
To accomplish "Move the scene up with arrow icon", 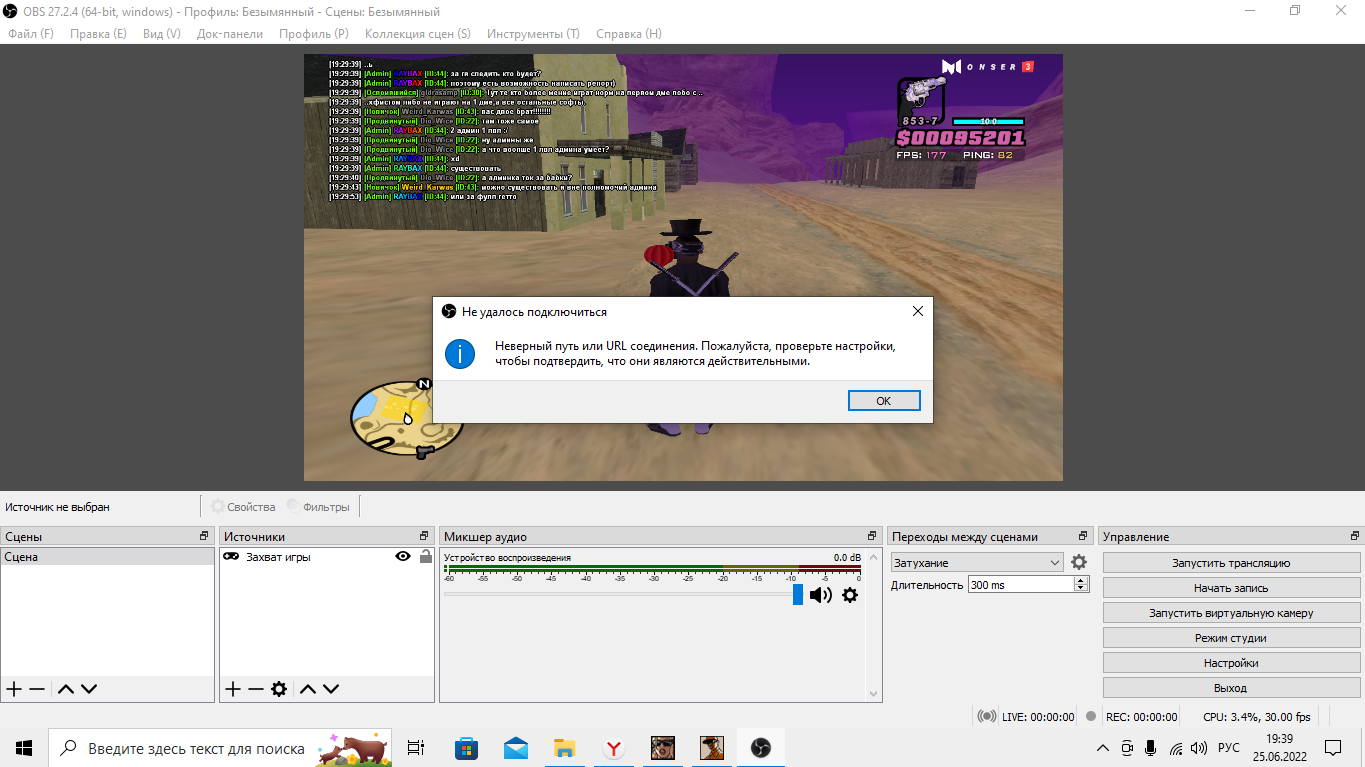I will point(66,689).
